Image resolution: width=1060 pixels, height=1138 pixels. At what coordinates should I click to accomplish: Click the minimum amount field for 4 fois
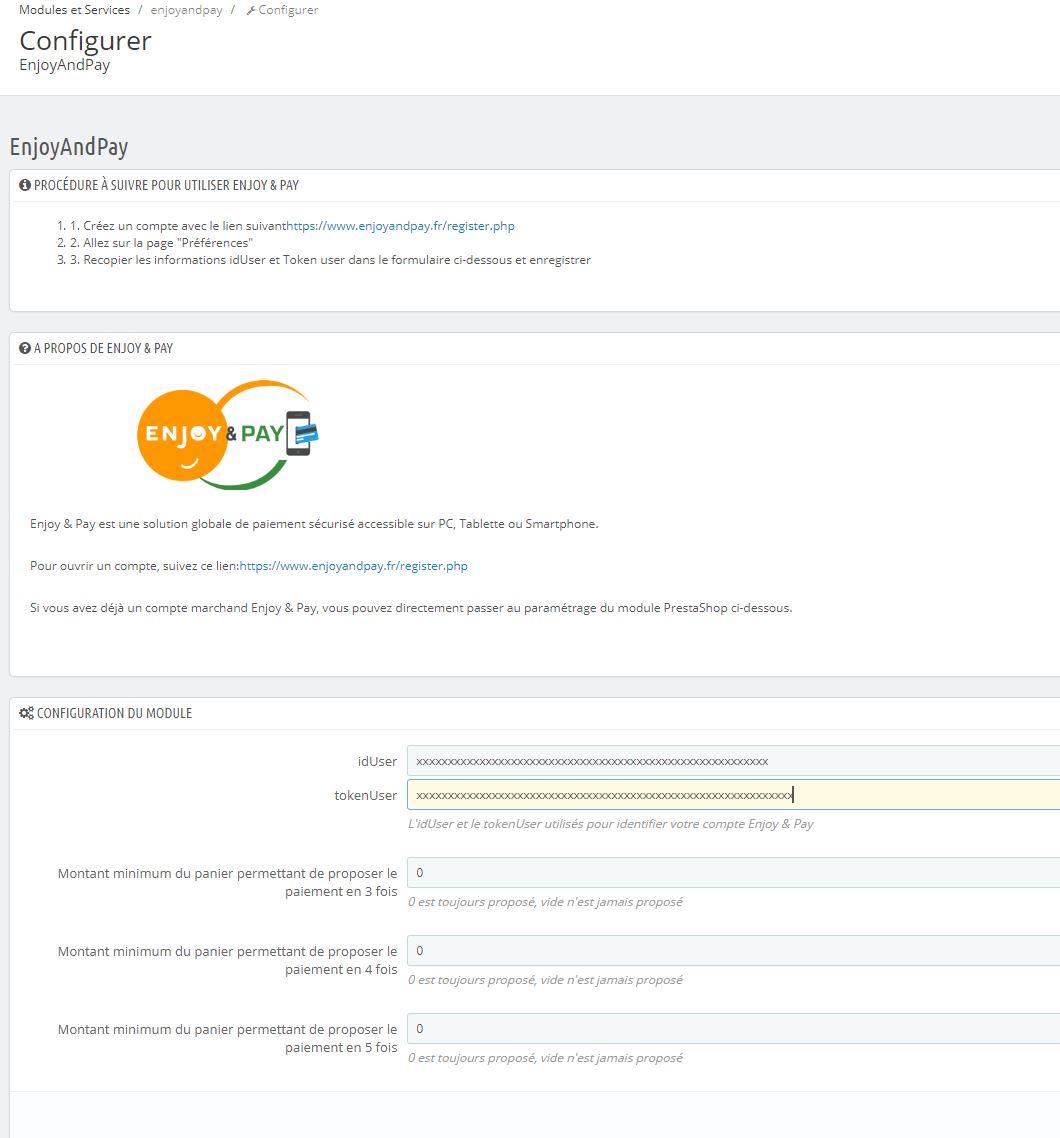point(734,951)
